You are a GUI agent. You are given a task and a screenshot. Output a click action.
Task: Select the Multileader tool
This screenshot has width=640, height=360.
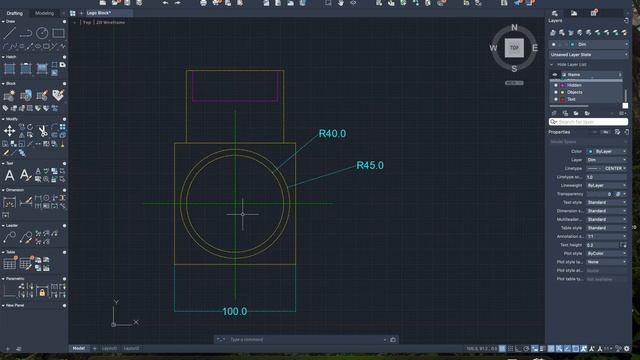tap(9, 237)
